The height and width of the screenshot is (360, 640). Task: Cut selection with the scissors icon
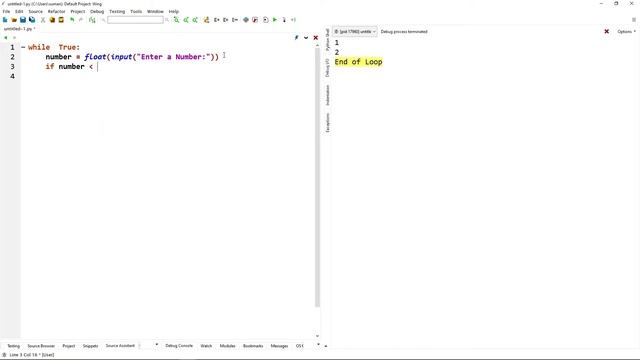tap(43, 20)
